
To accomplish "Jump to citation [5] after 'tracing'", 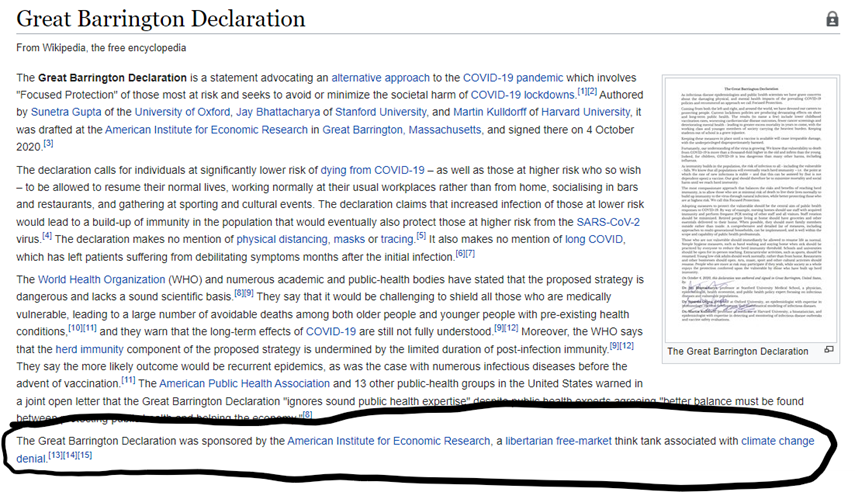I will (421, 236).
